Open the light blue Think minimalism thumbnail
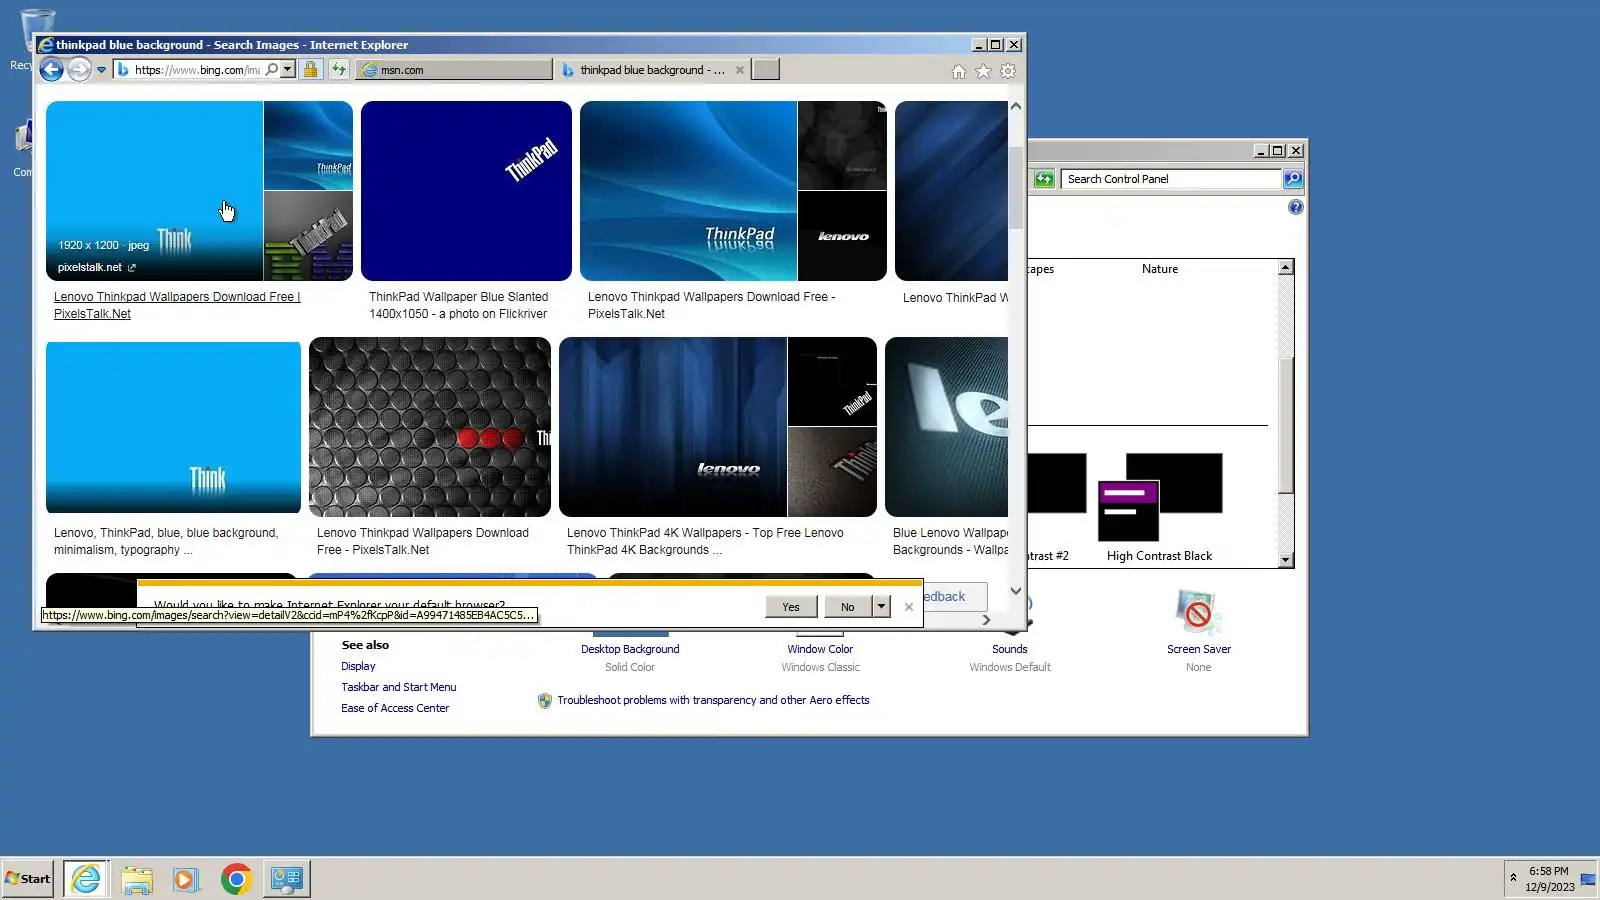 (x=173, y=427)
